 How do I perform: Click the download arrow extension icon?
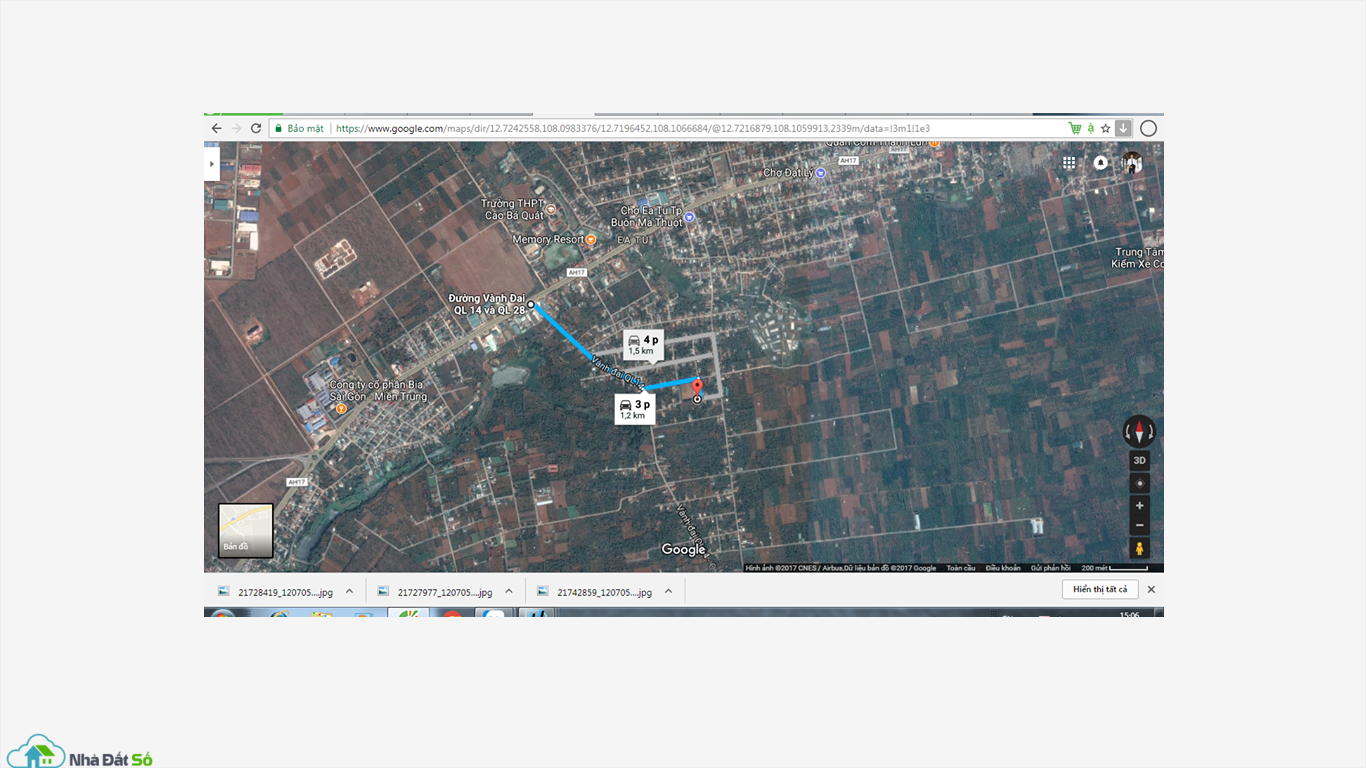point(1123,128)
